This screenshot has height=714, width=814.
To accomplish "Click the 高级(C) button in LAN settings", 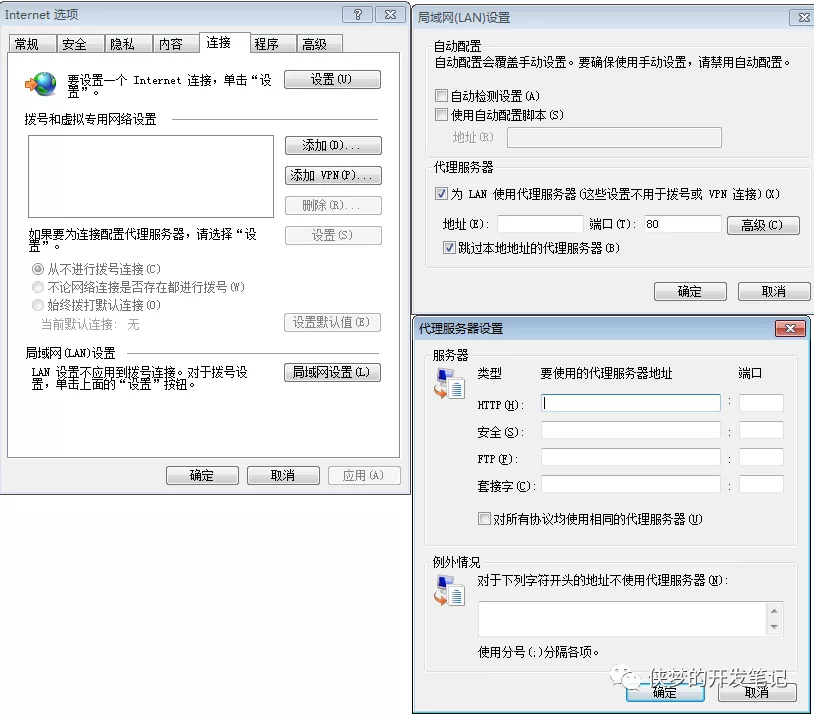I will (x=763, y=225).
